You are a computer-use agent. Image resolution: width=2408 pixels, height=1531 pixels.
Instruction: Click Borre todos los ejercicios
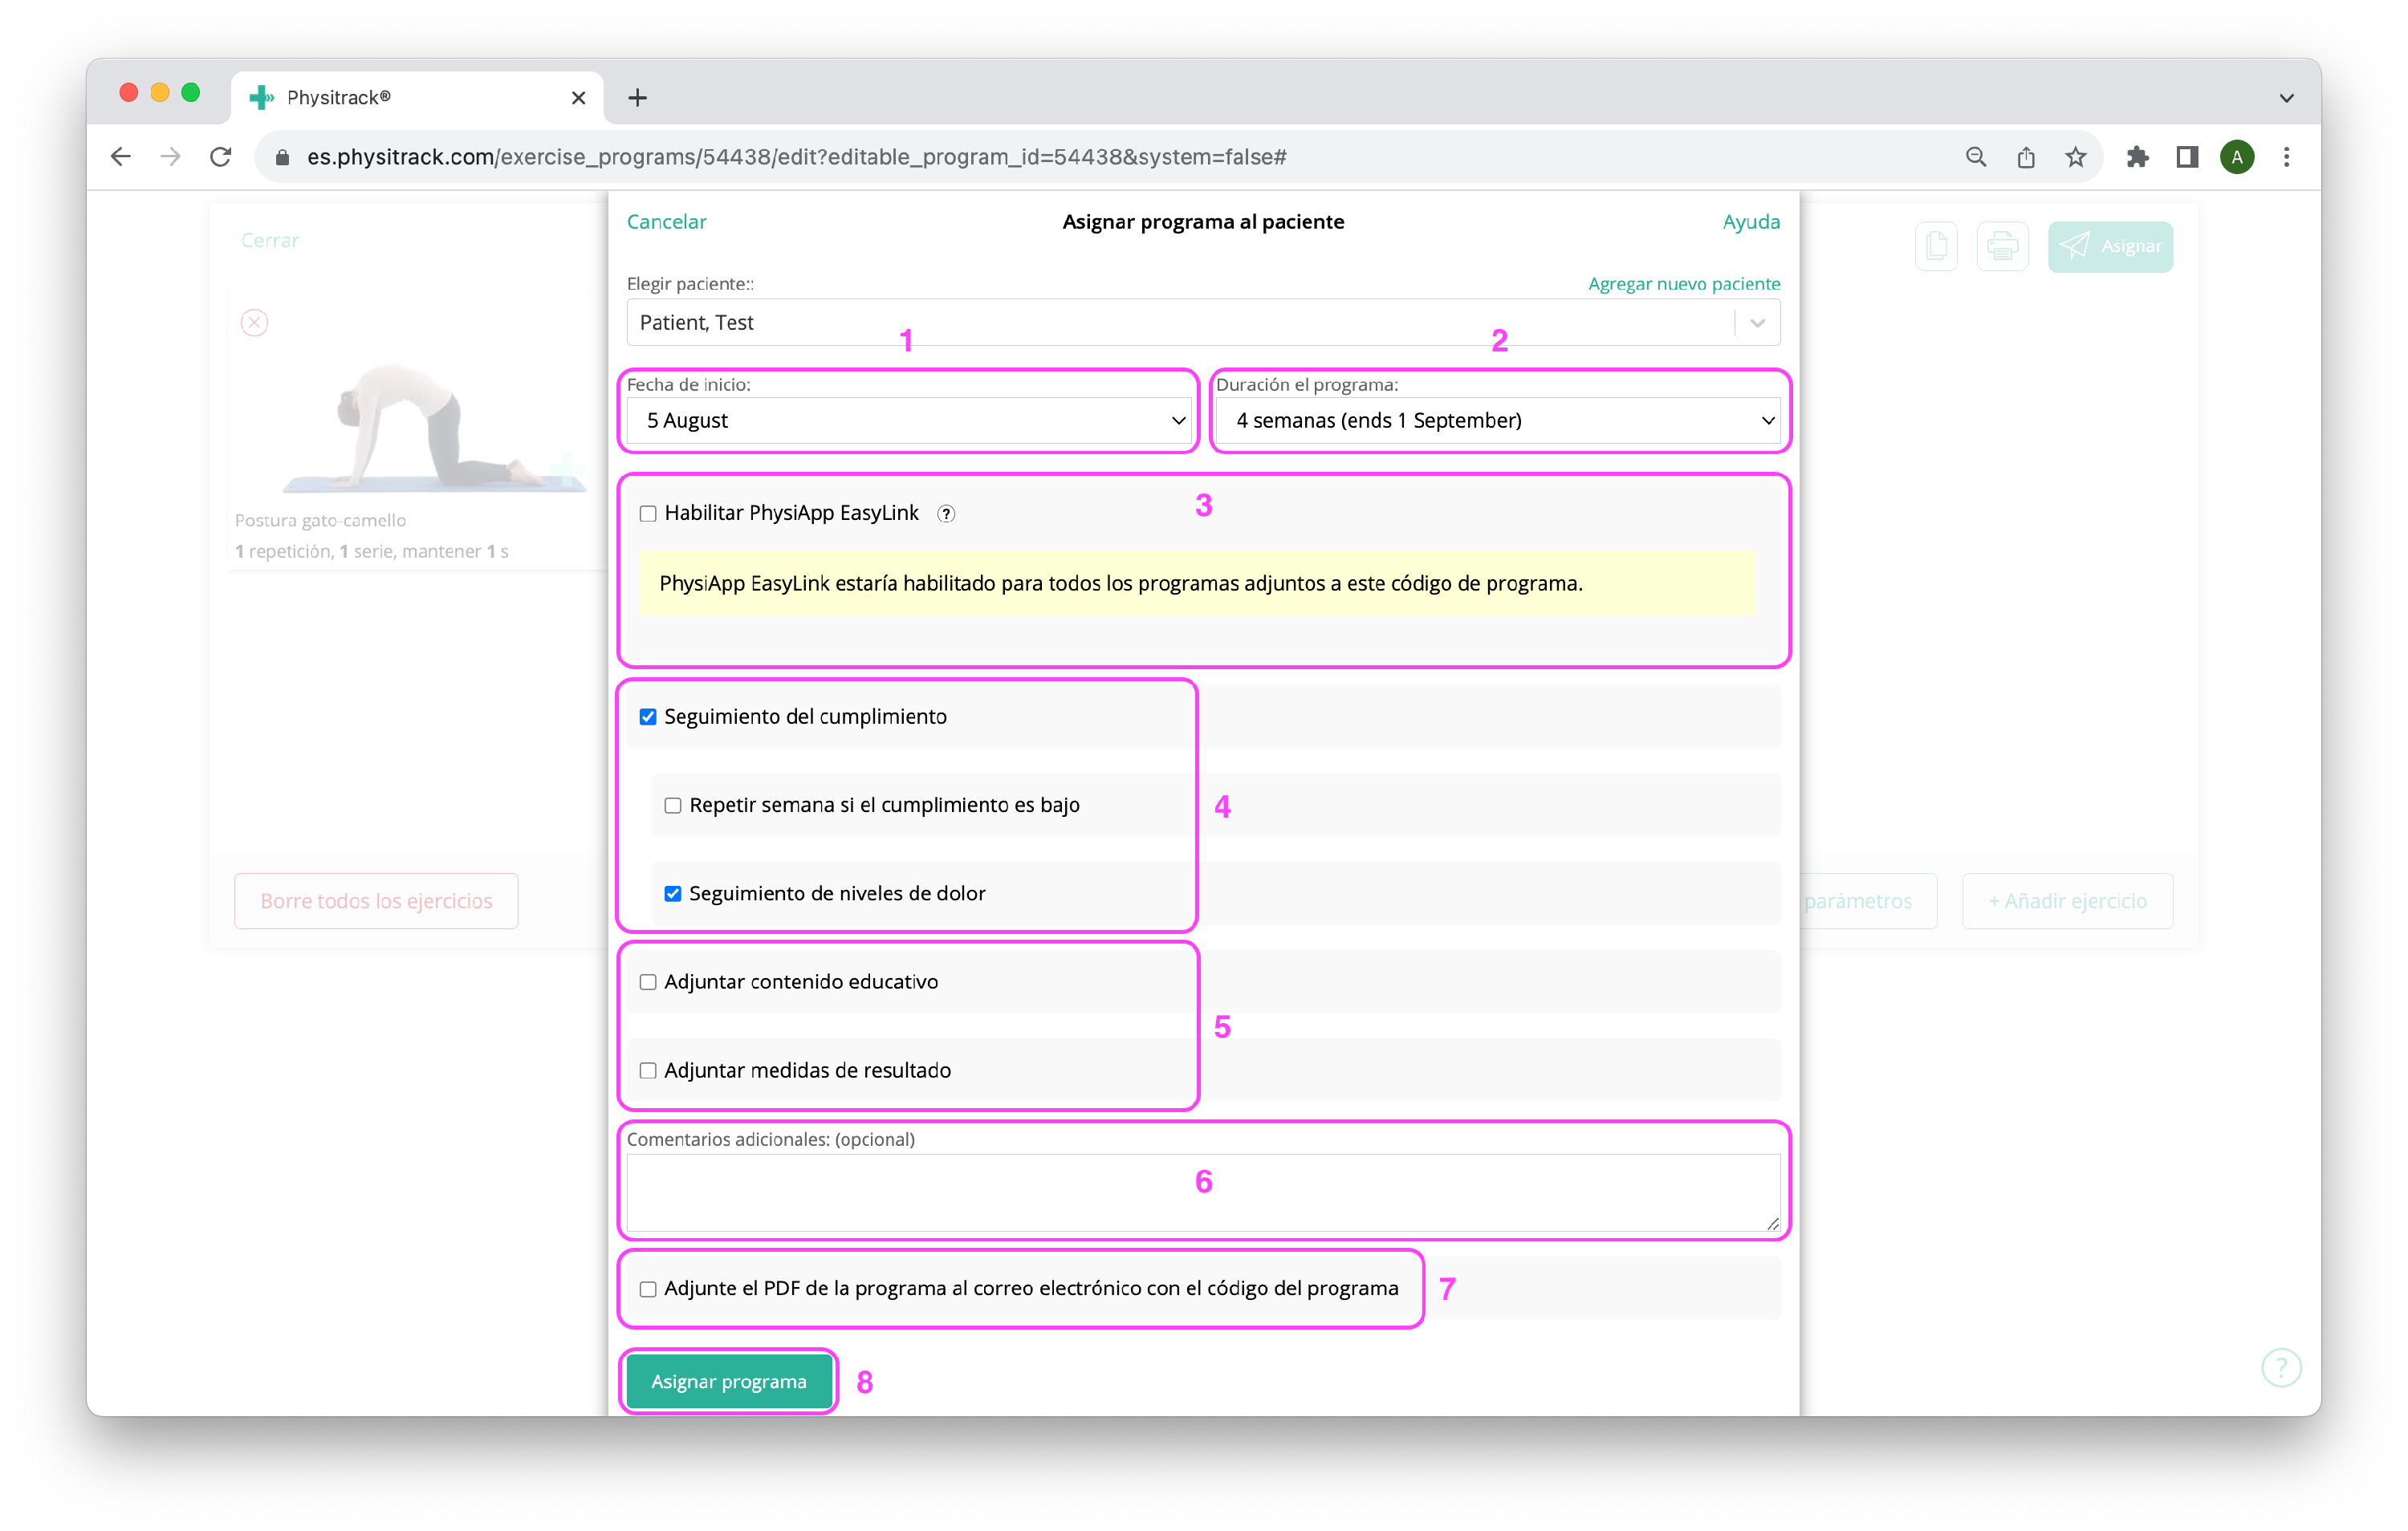pos(376,901)
